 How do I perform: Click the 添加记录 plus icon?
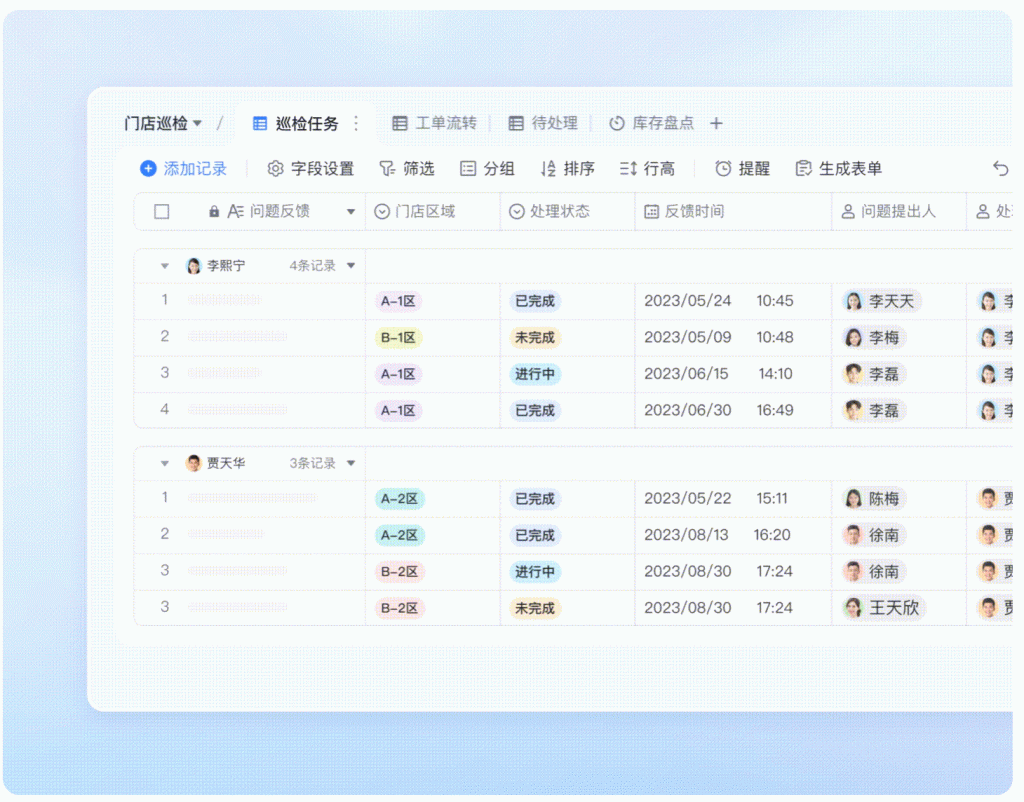coord(148,169)
